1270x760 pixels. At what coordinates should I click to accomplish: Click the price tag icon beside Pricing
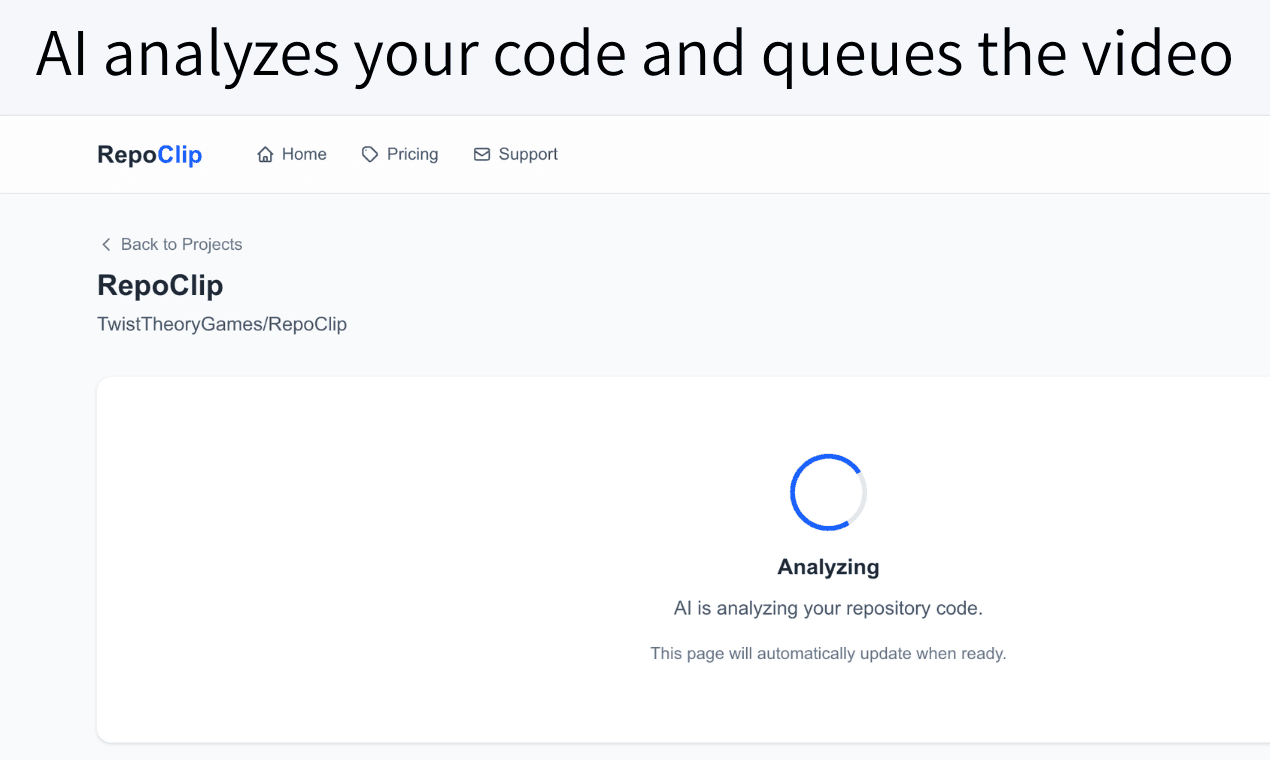tap(370, 155)
